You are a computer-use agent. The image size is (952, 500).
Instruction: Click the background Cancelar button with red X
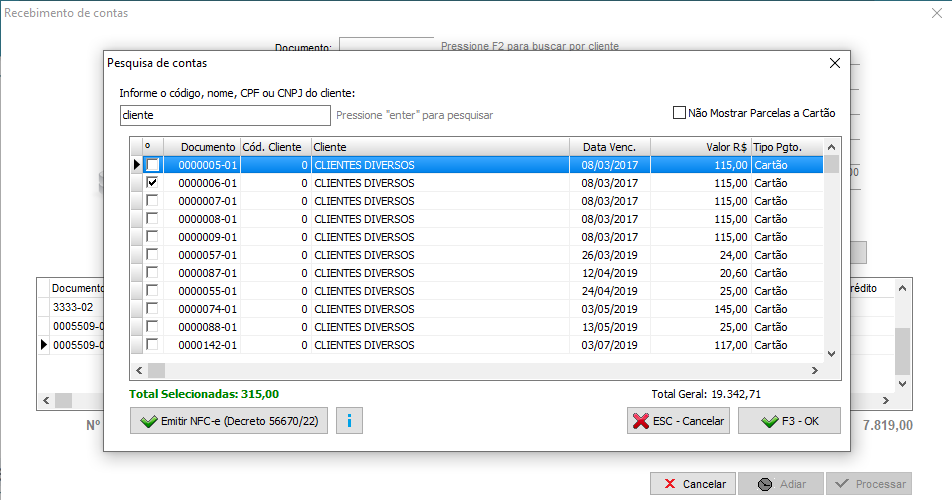click(693, 484)
